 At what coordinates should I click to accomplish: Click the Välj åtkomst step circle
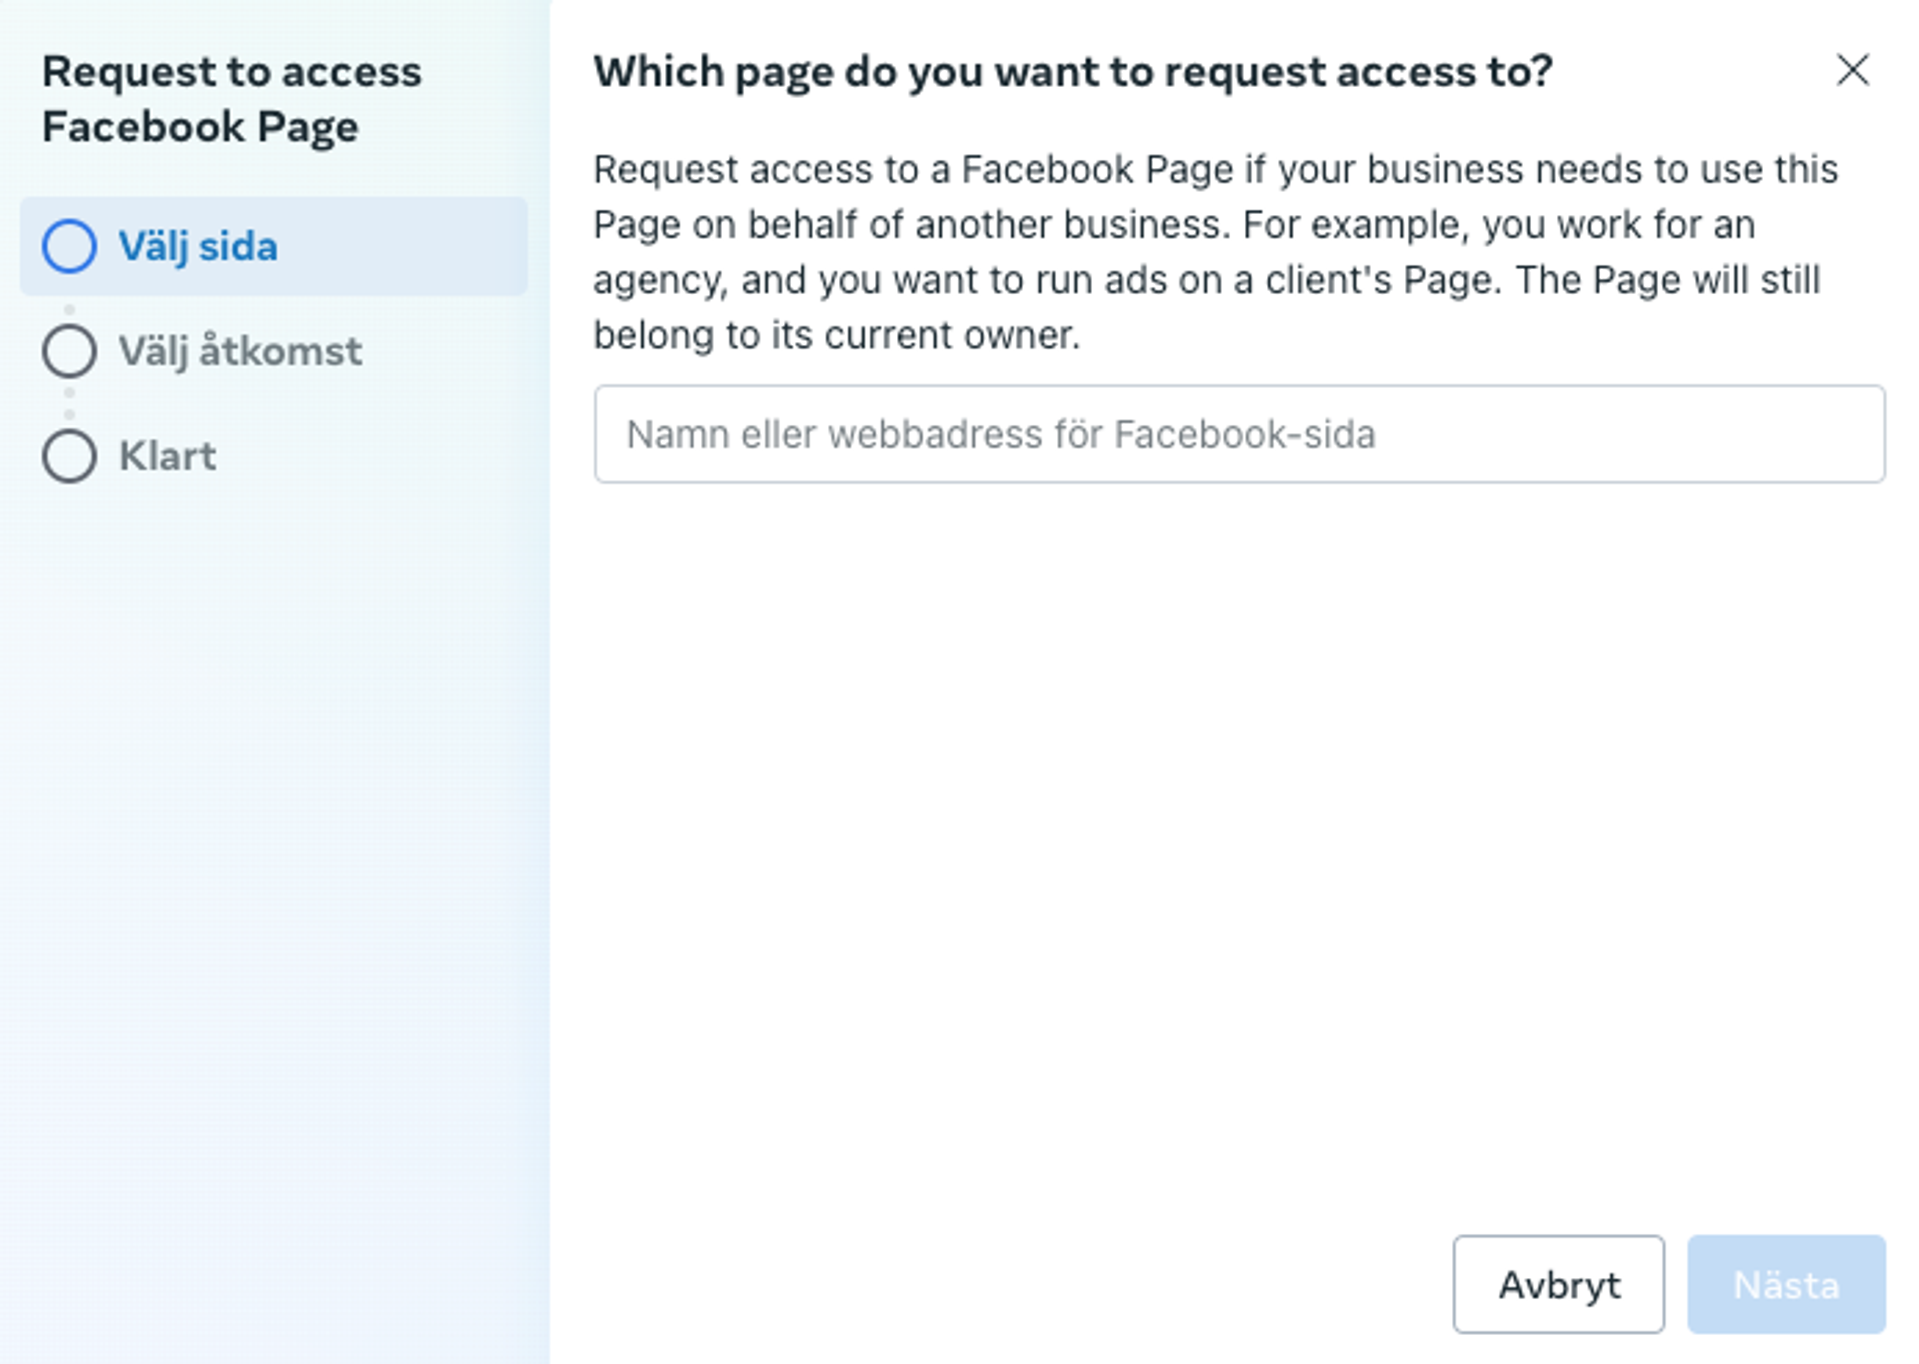[69, 351]
